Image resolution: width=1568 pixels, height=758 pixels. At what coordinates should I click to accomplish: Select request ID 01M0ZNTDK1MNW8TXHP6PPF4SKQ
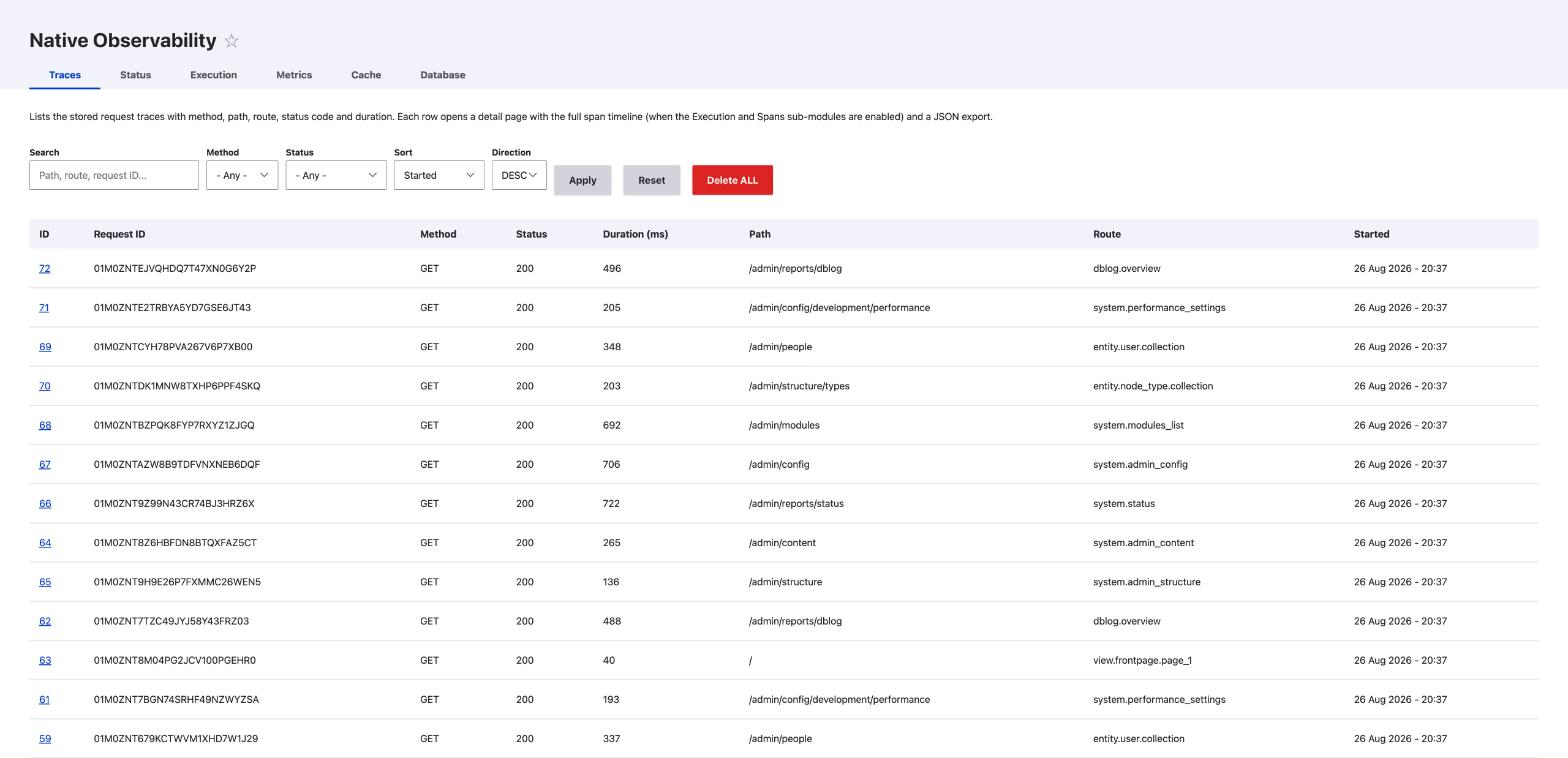click(177, 386)
